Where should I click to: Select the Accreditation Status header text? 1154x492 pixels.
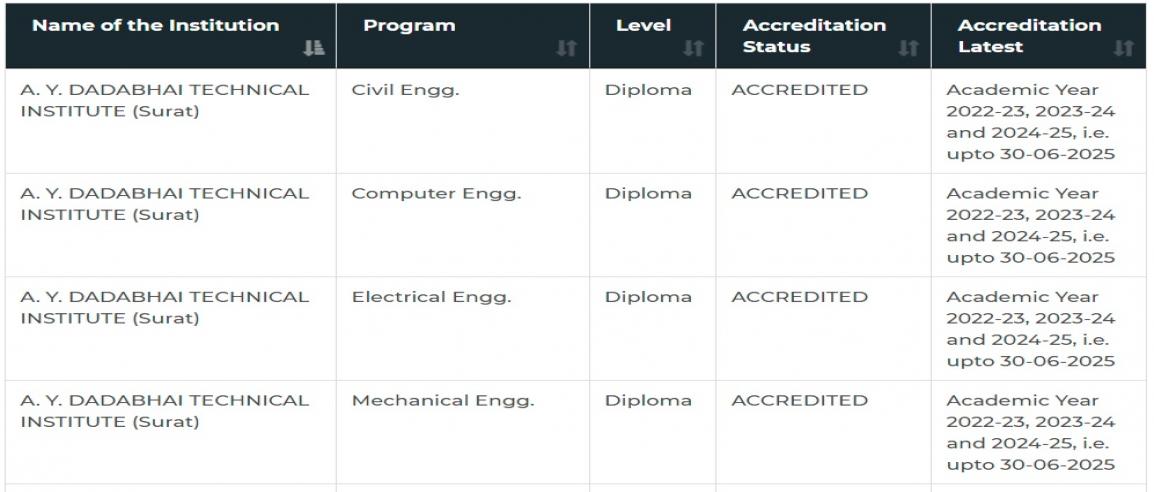814,35
